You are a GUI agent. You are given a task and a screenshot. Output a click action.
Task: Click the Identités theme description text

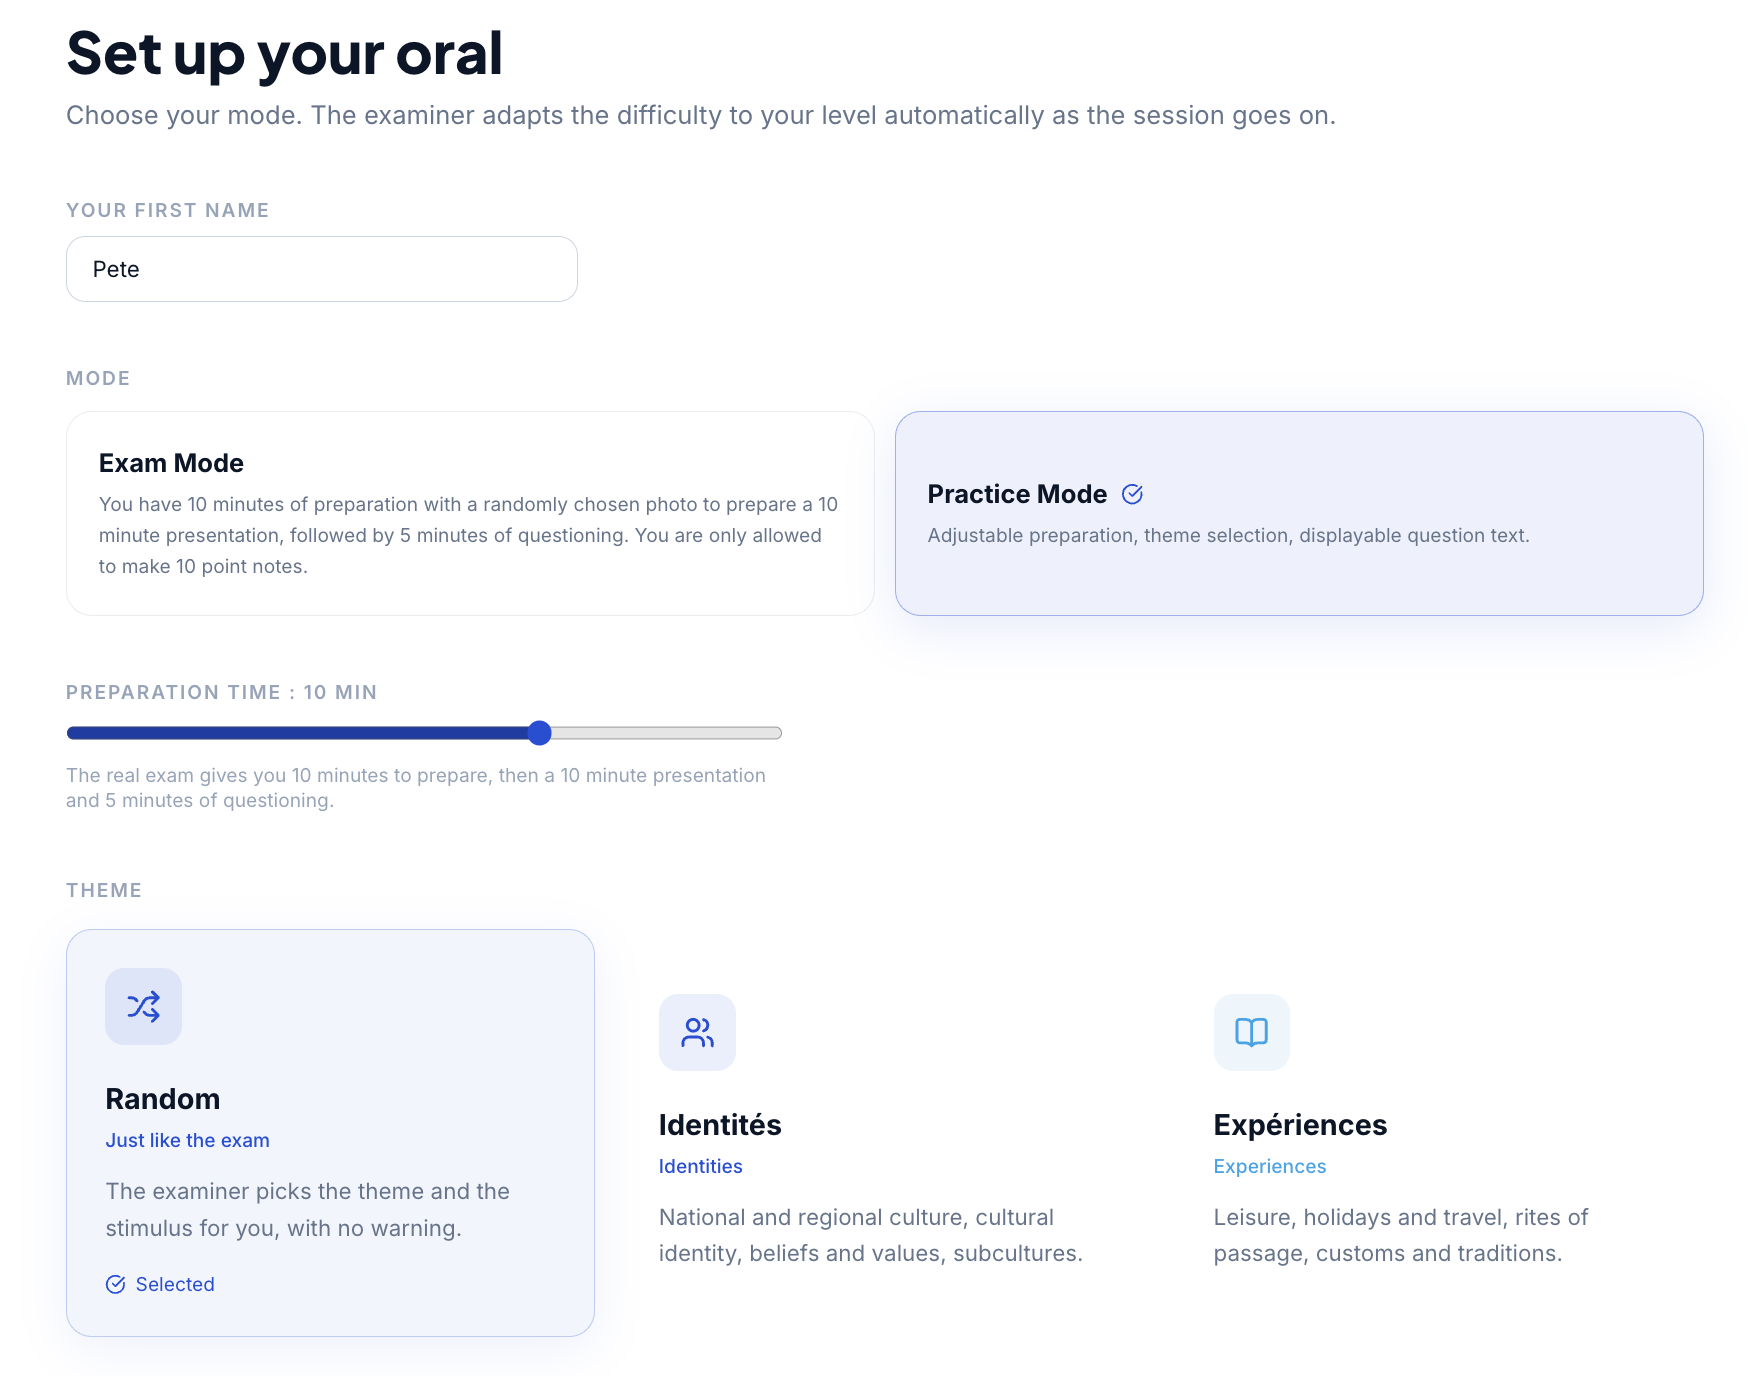(x=870, y=1235)
